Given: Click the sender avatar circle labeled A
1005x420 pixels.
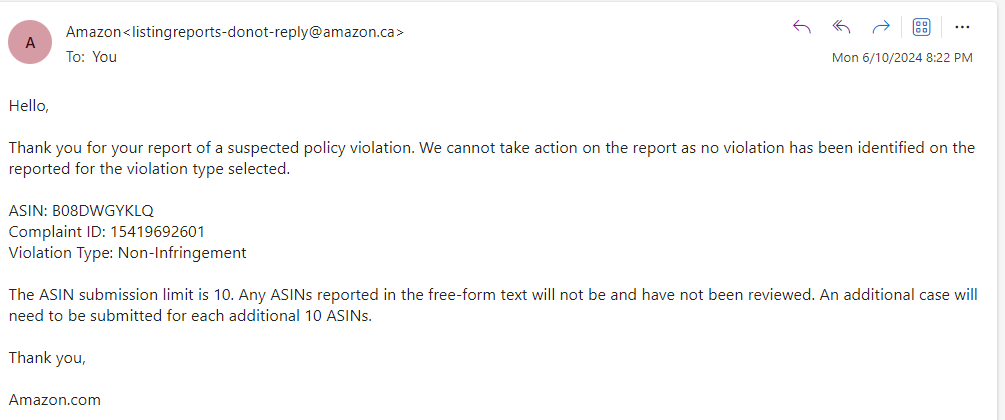Looking at the screenshot, I should click(x=29, y=42).
